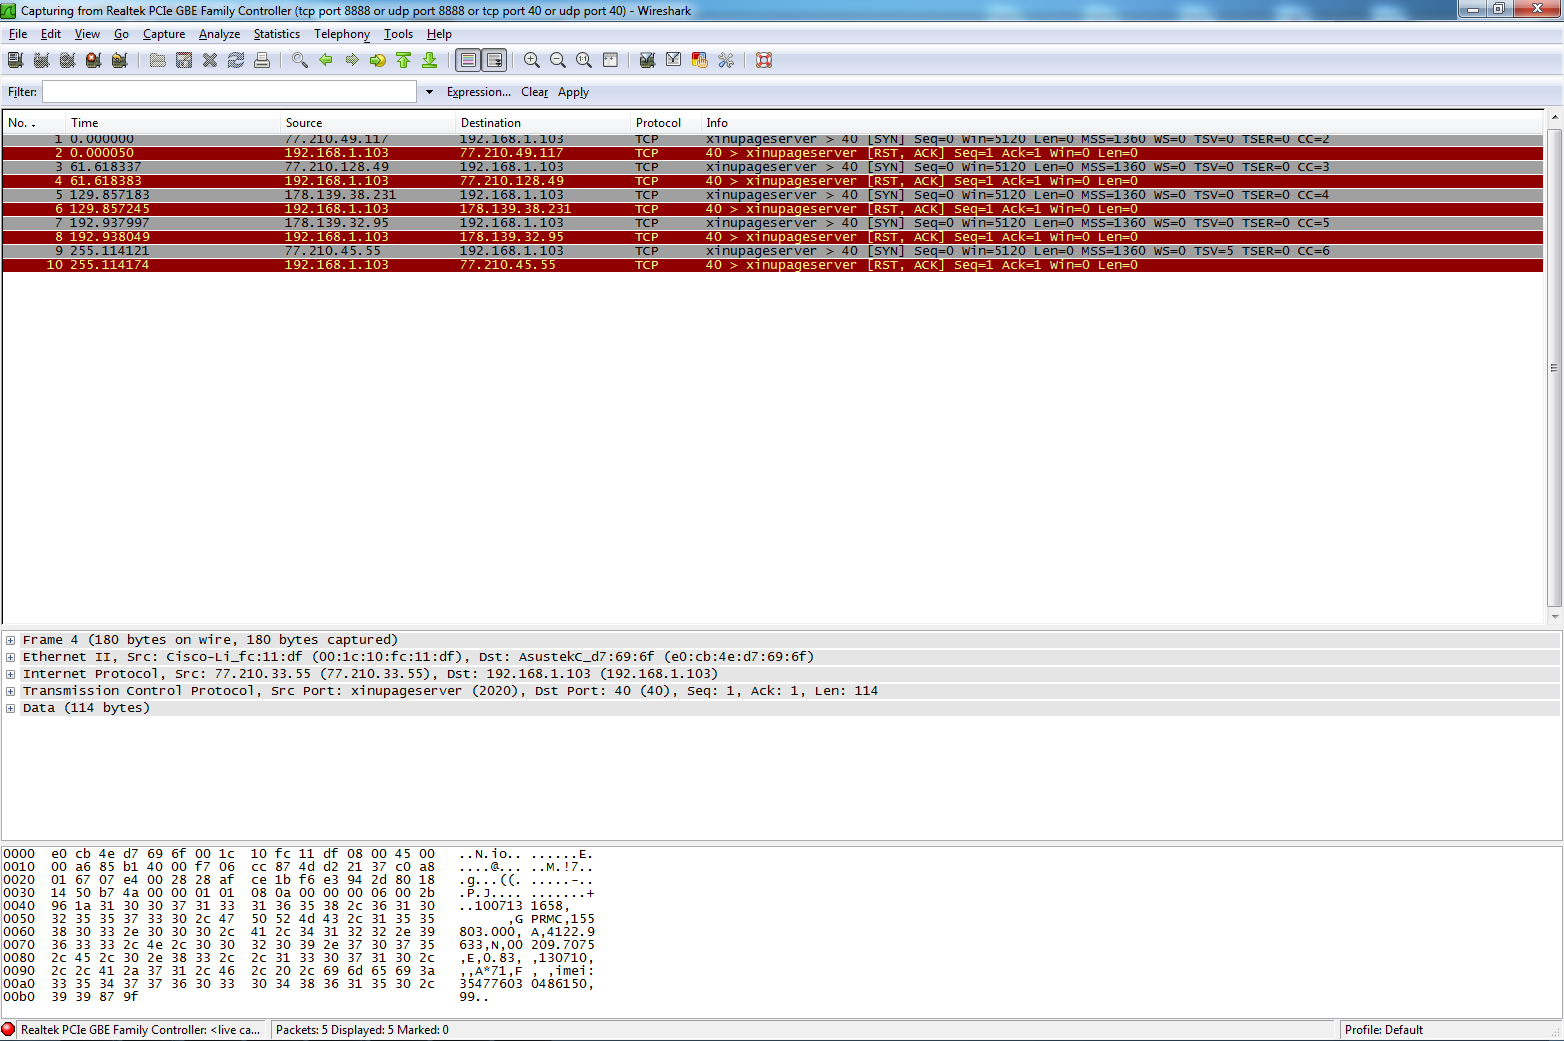Viewport: 1564px width, 1041px height.
Task: Go forward in packet history
Action: 352,60
